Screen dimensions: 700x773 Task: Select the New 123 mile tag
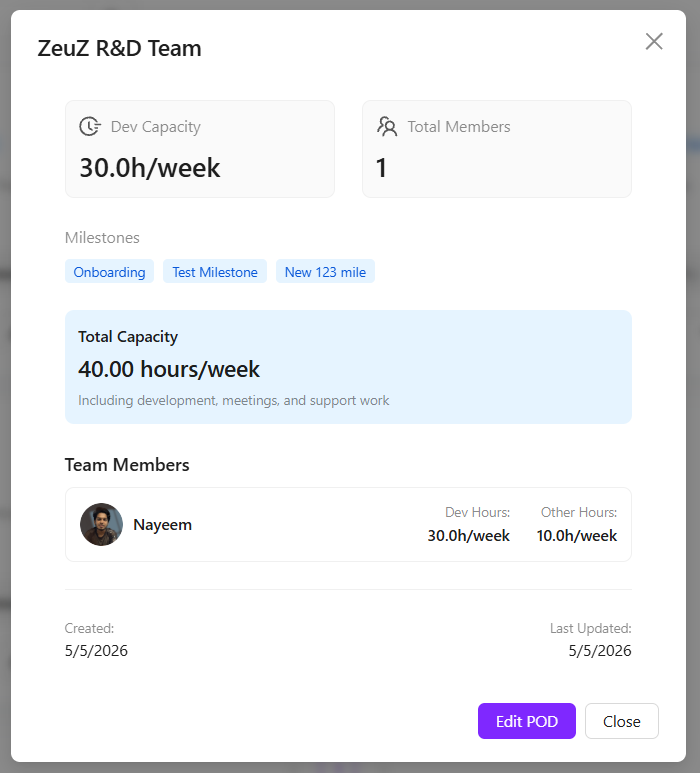(x=325, y=272)
